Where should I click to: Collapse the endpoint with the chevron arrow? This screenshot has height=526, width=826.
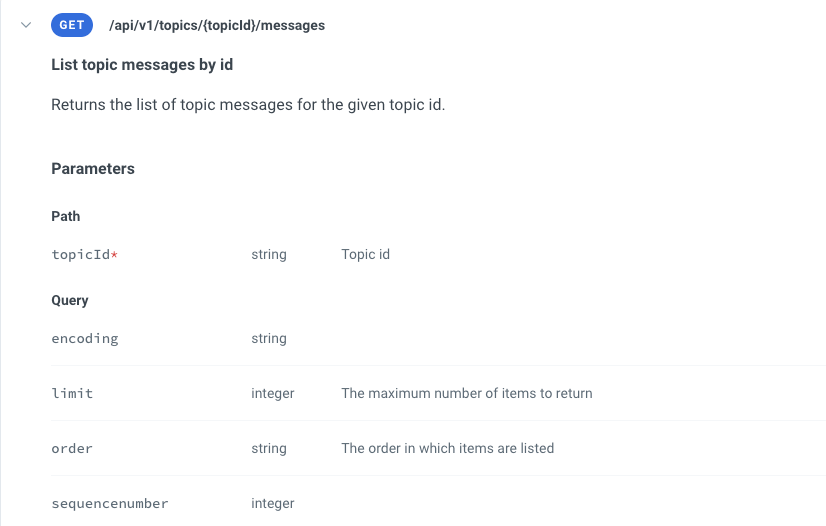click(26, 25)
